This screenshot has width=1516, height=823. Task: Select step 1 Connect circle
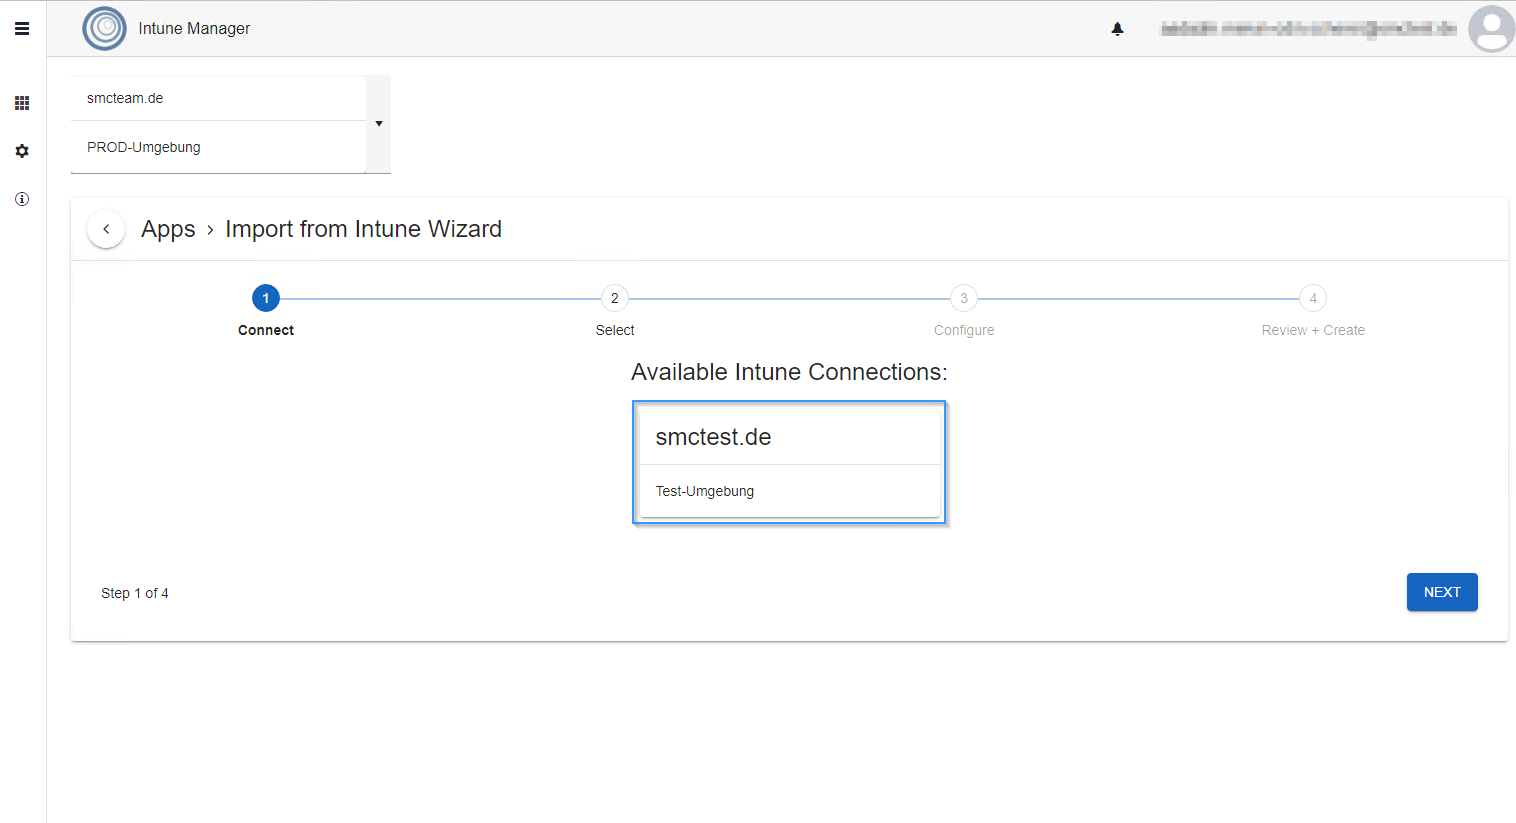[266, 298]
